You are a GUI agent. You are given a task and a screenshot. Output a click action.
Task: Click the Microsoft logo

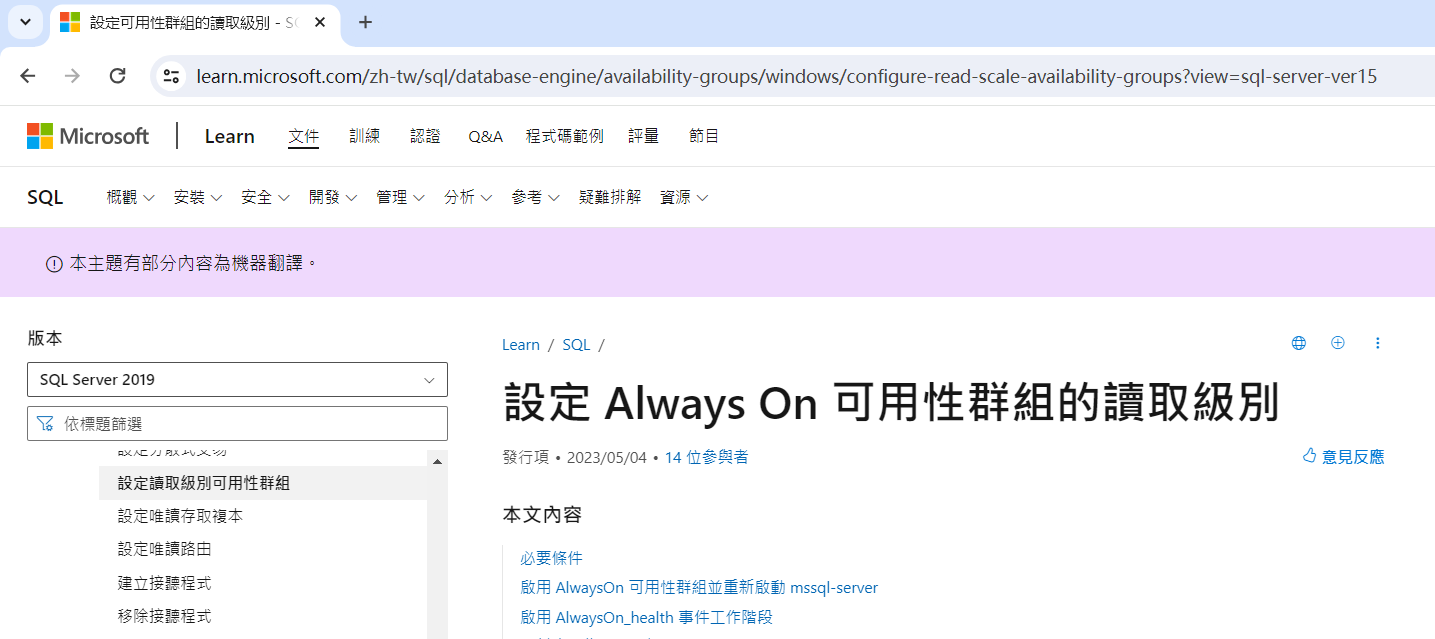click(x=88, y=136)
